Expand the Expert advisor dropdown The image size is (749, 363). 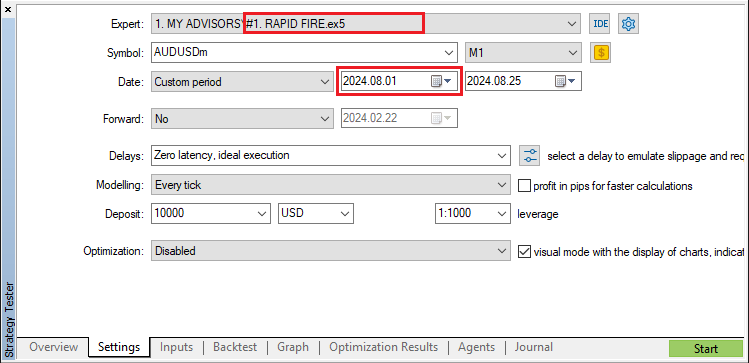pos(366,23)
